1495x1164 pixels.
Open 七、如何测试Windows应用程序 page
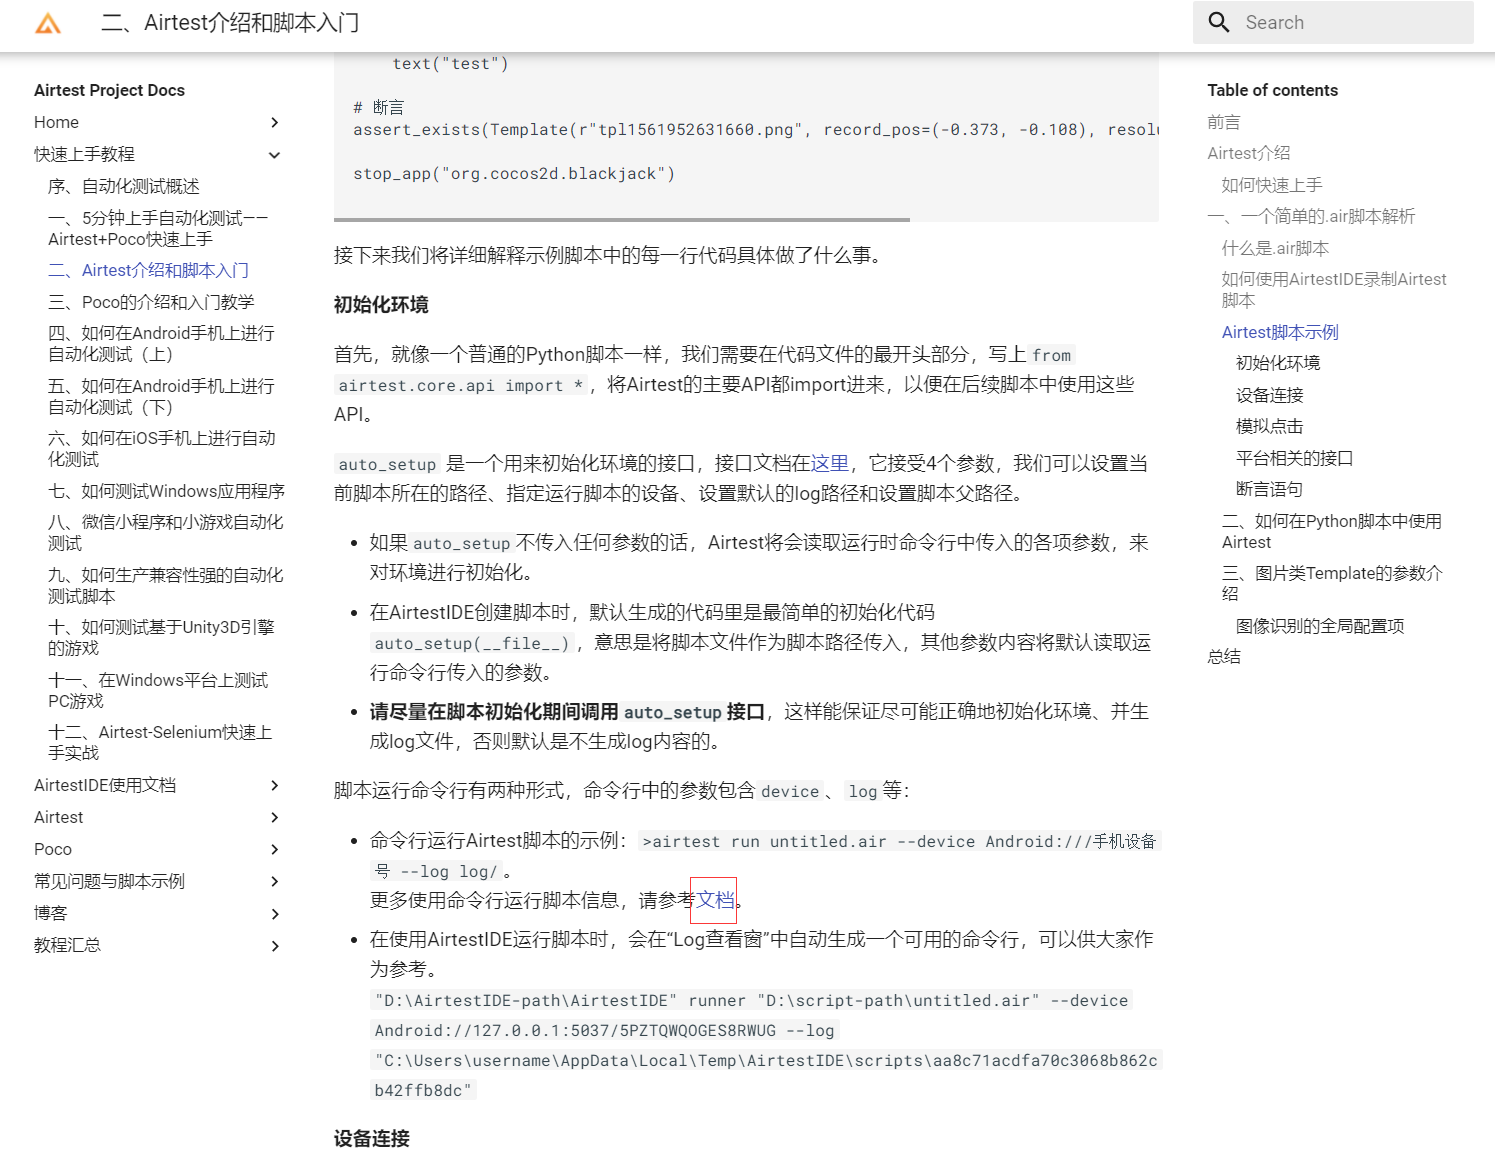166,491
